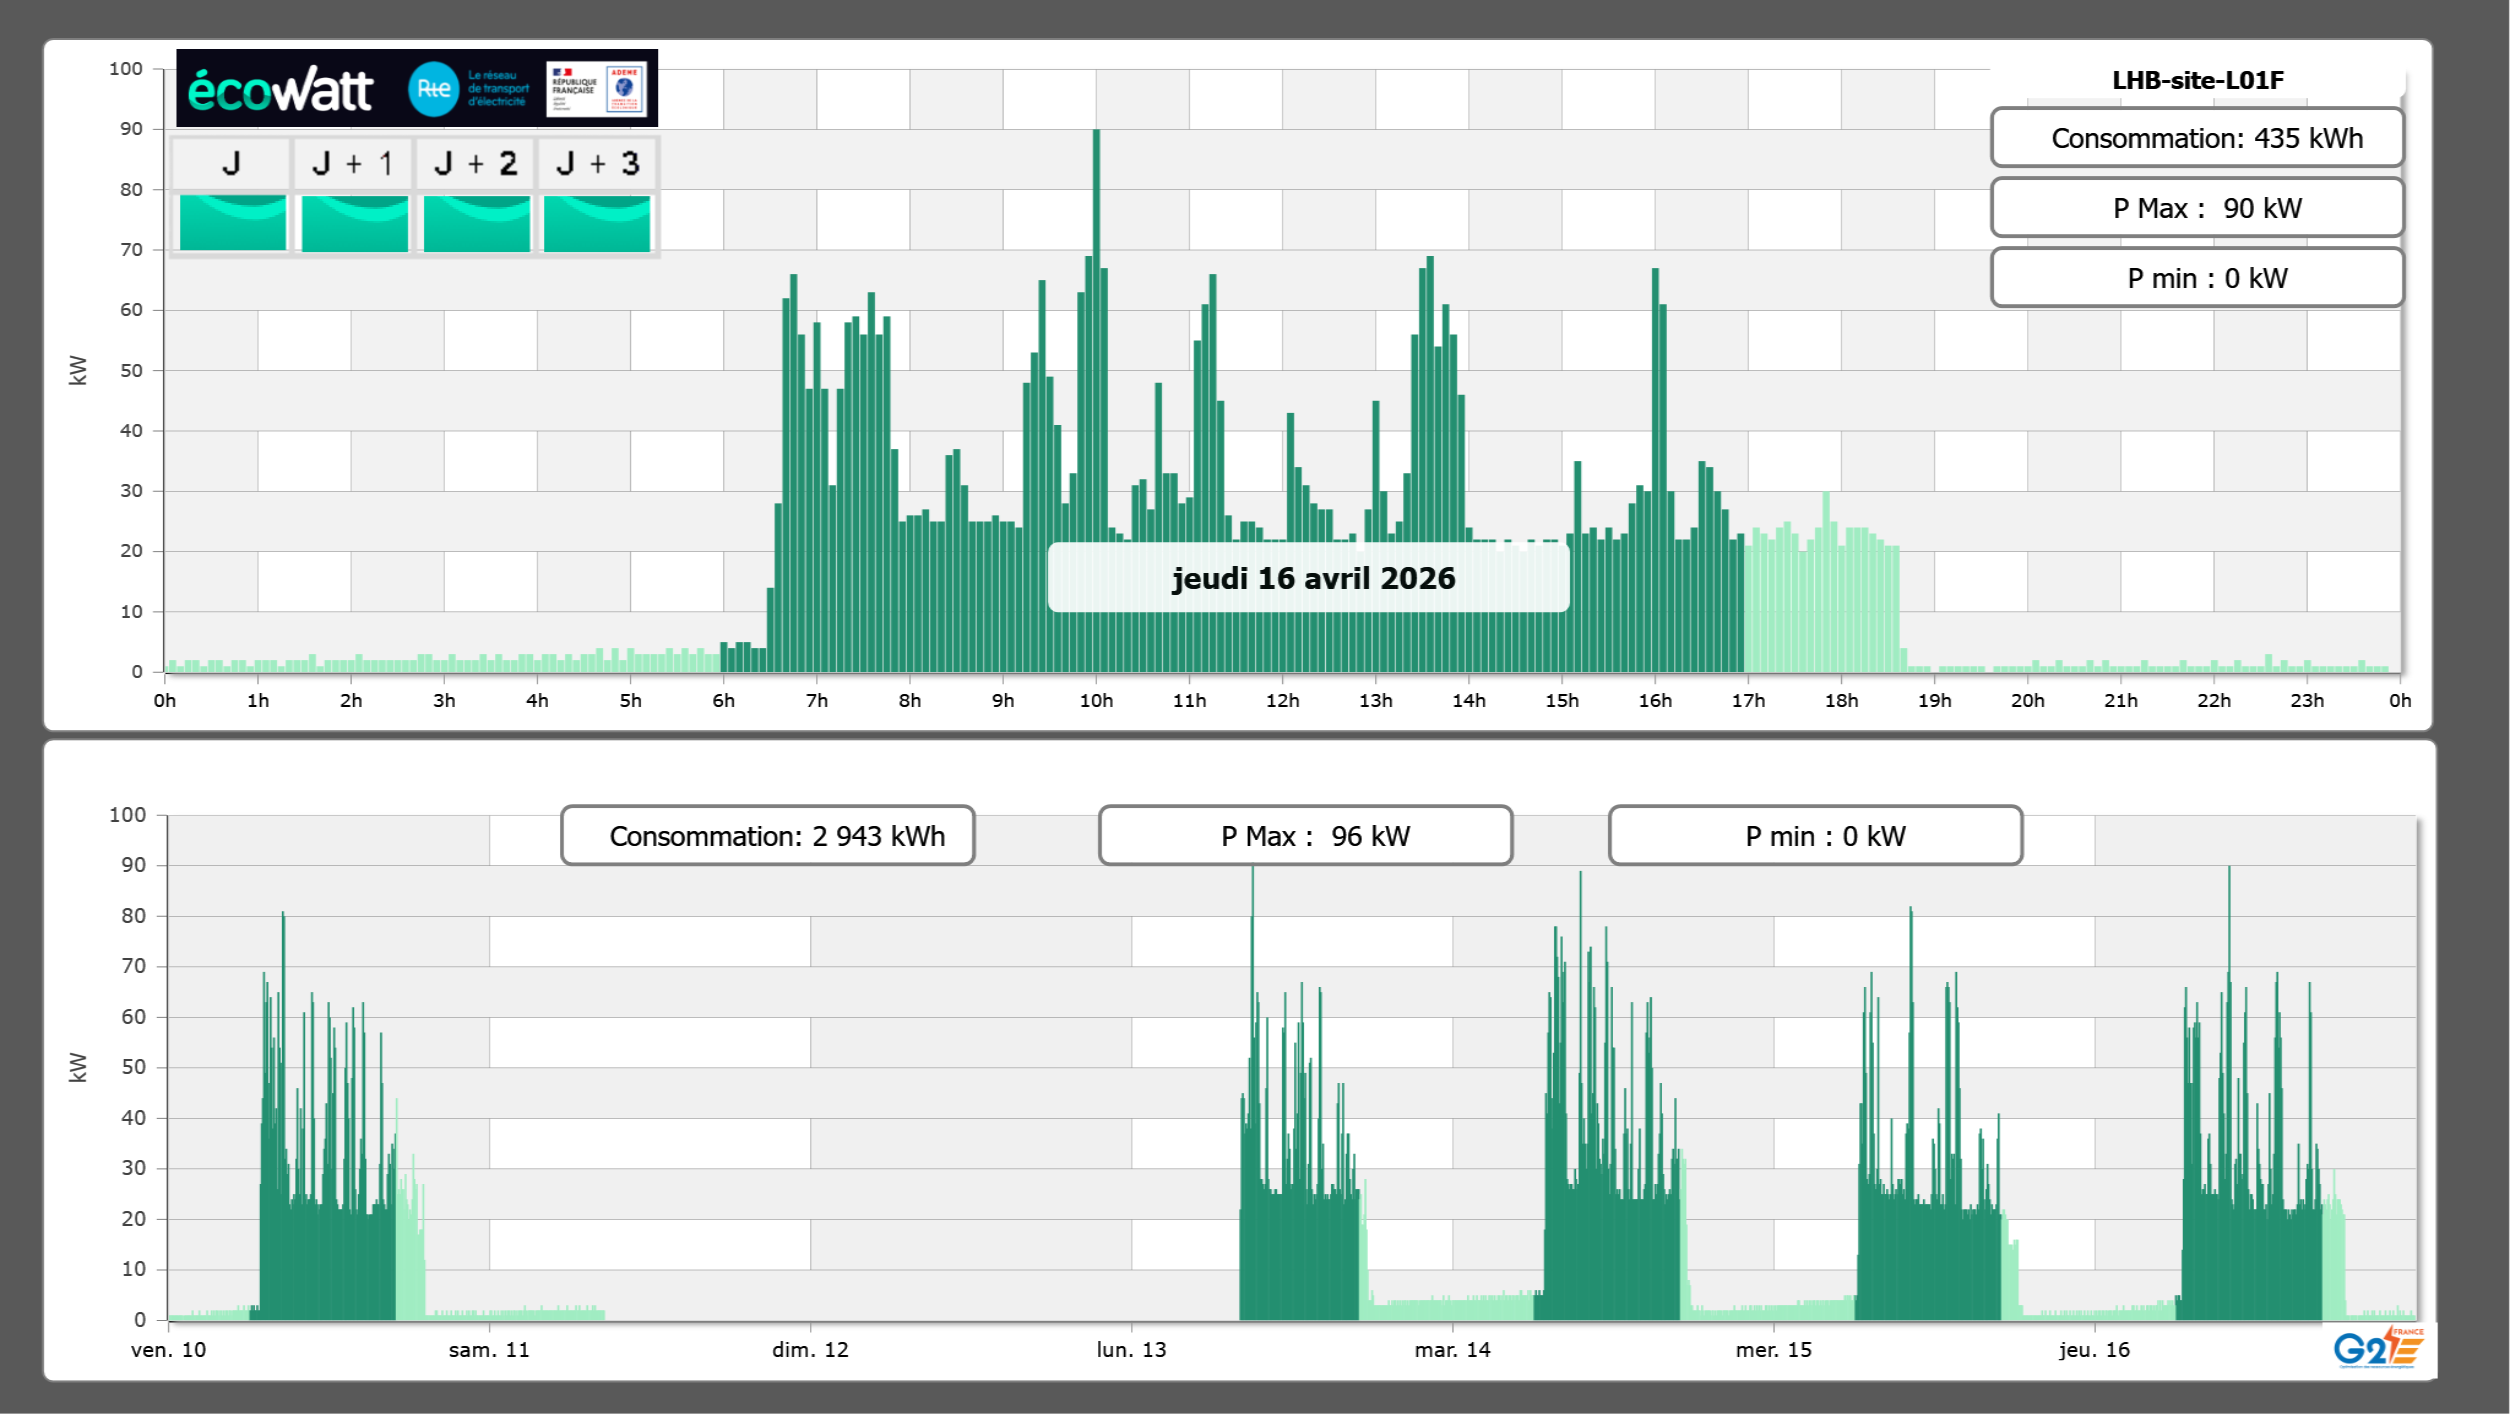
Task: Click the Consommation: 435 kWh box
Action: [2197, 138]
